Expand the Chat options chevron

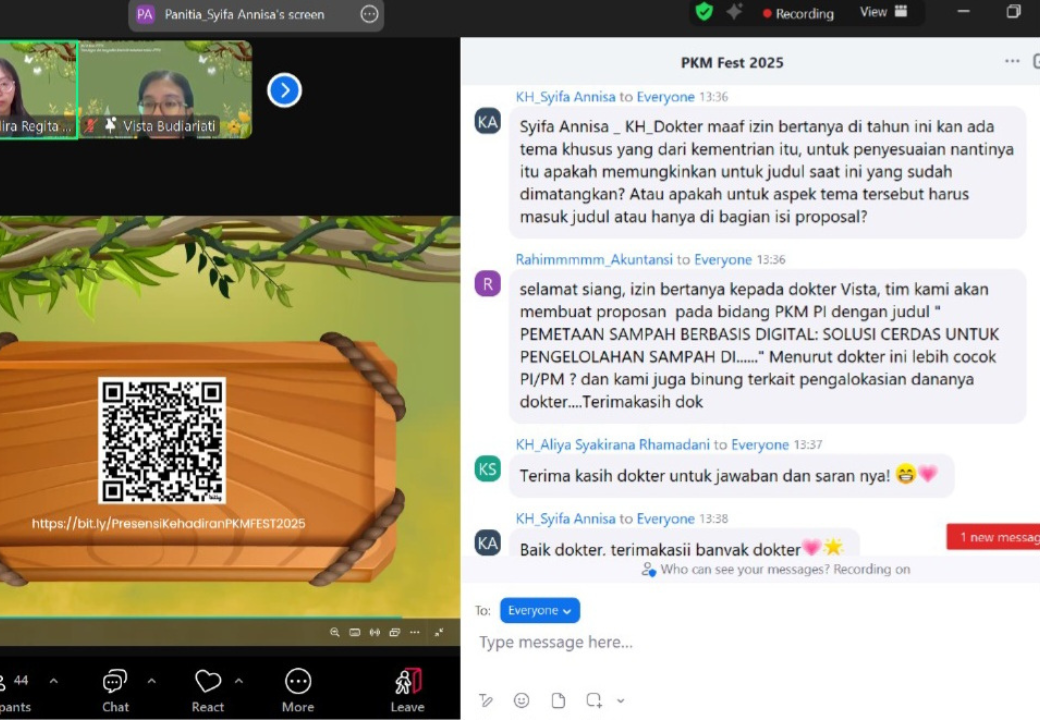point(151,681)
